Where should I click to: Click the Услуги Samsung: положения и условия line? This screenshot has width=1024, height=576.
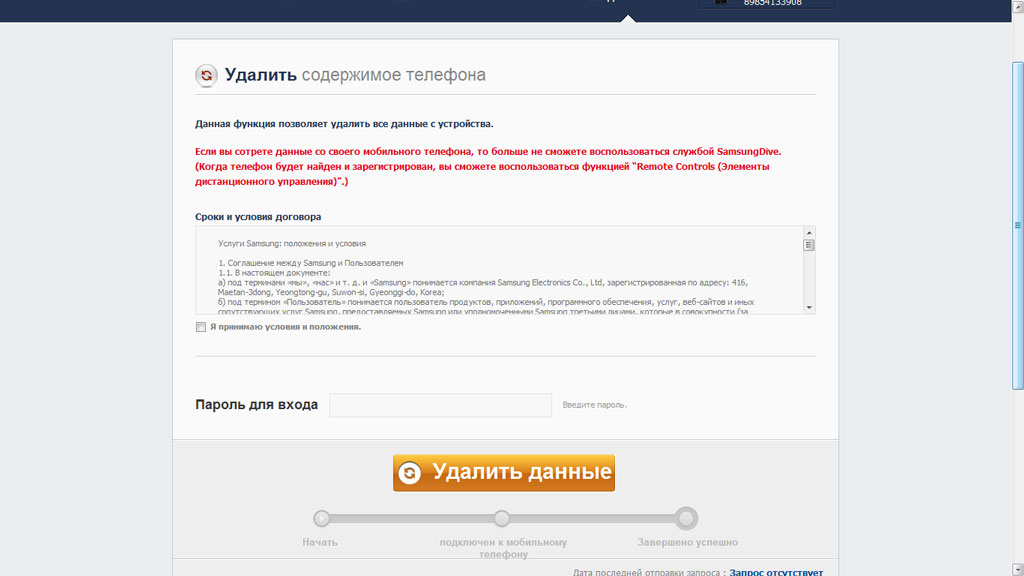coord(292,244)
